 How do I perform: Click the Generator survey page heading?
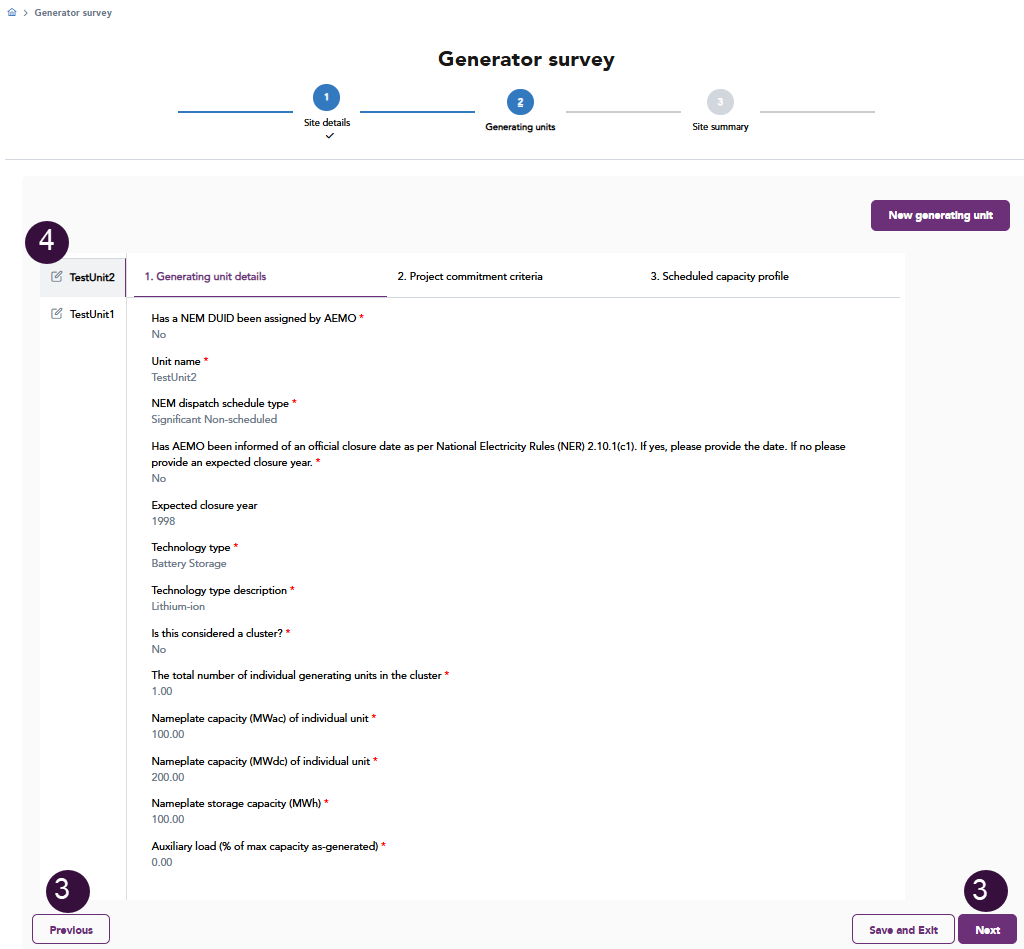pos(526,59)
